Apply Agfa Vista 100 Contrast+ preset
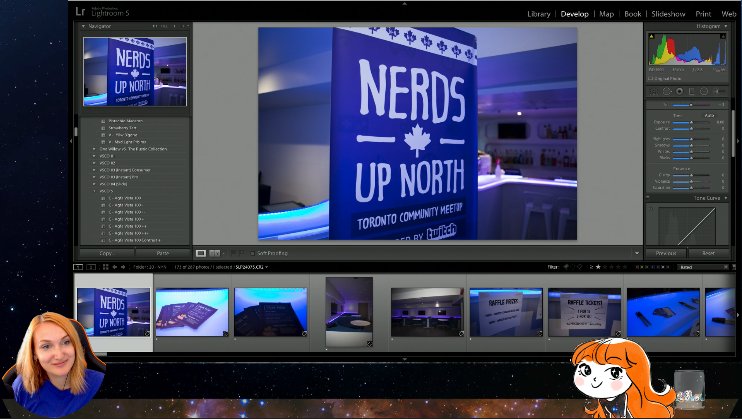 [134, 241]
